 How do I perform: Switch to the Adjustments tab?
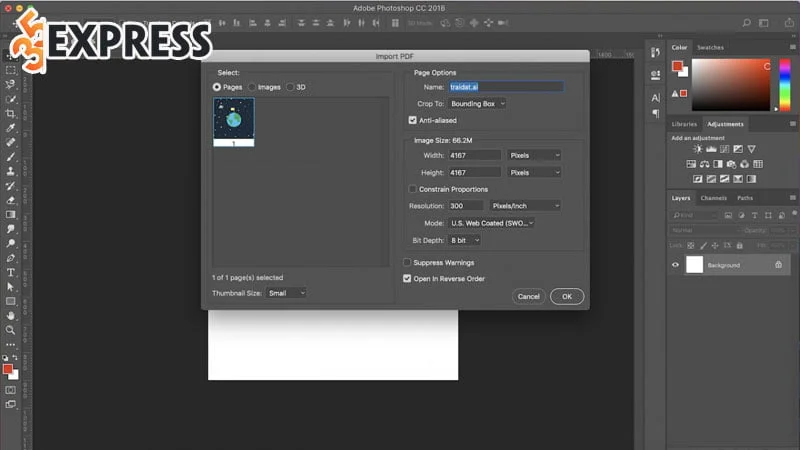(x=725, y=124)
